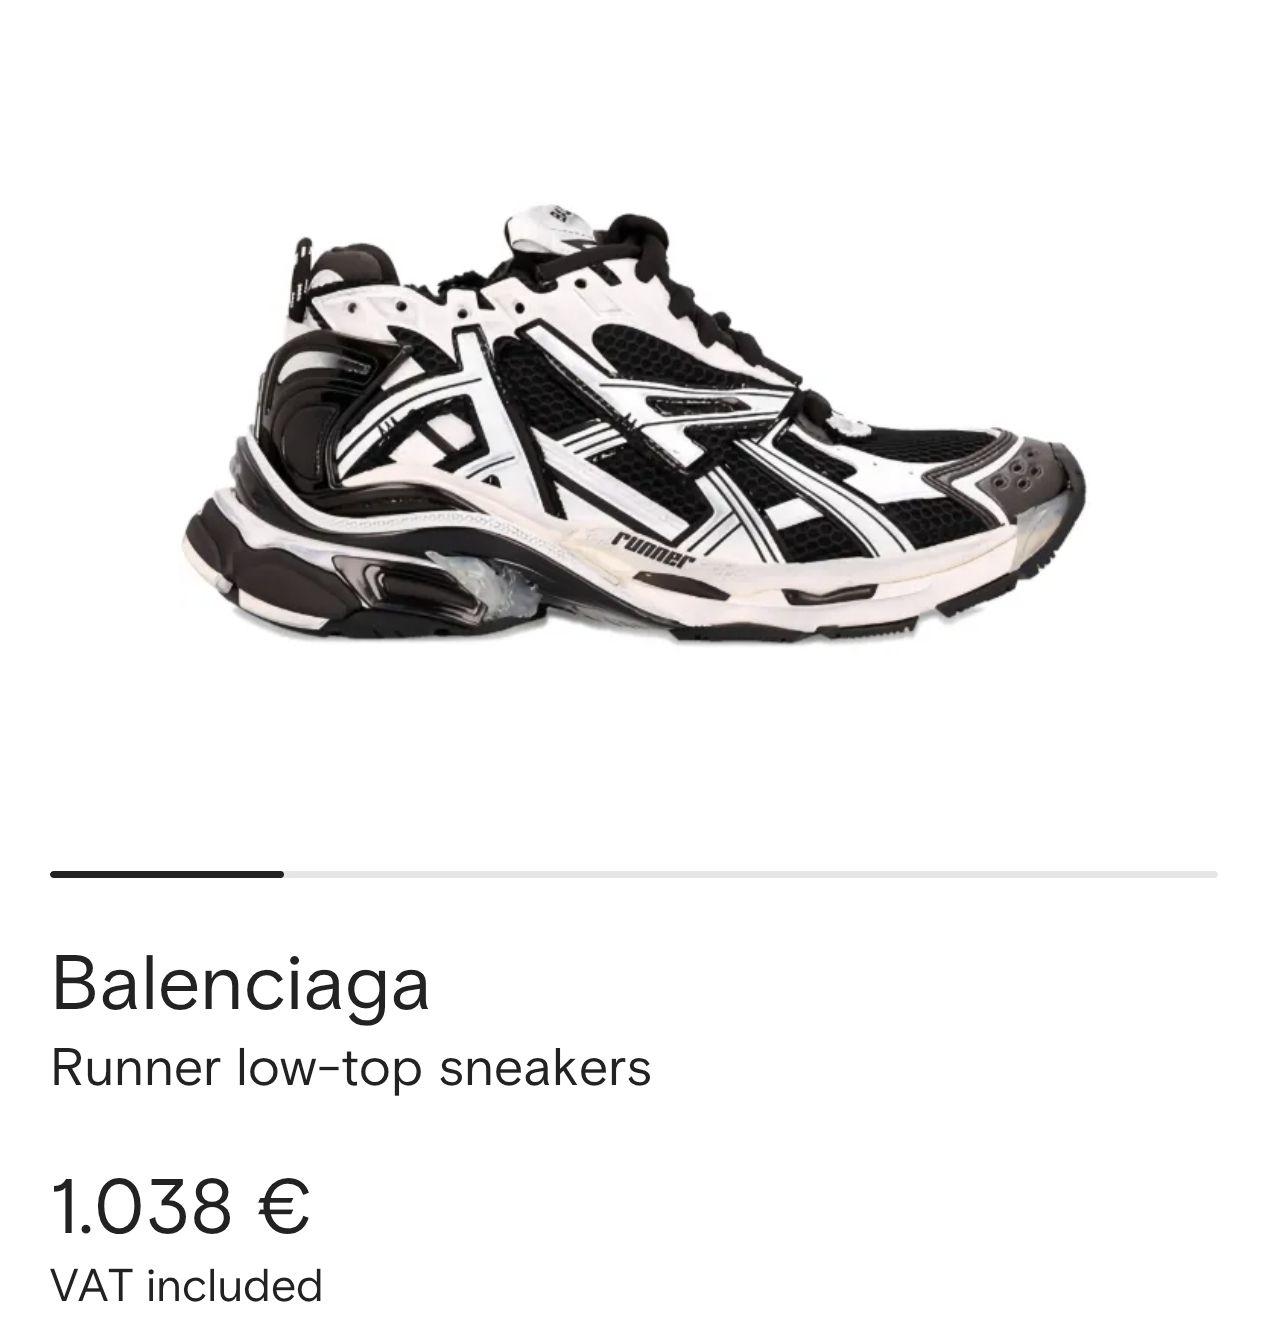
Task: Click the 1.038 € price
Action: (181, 1206)
